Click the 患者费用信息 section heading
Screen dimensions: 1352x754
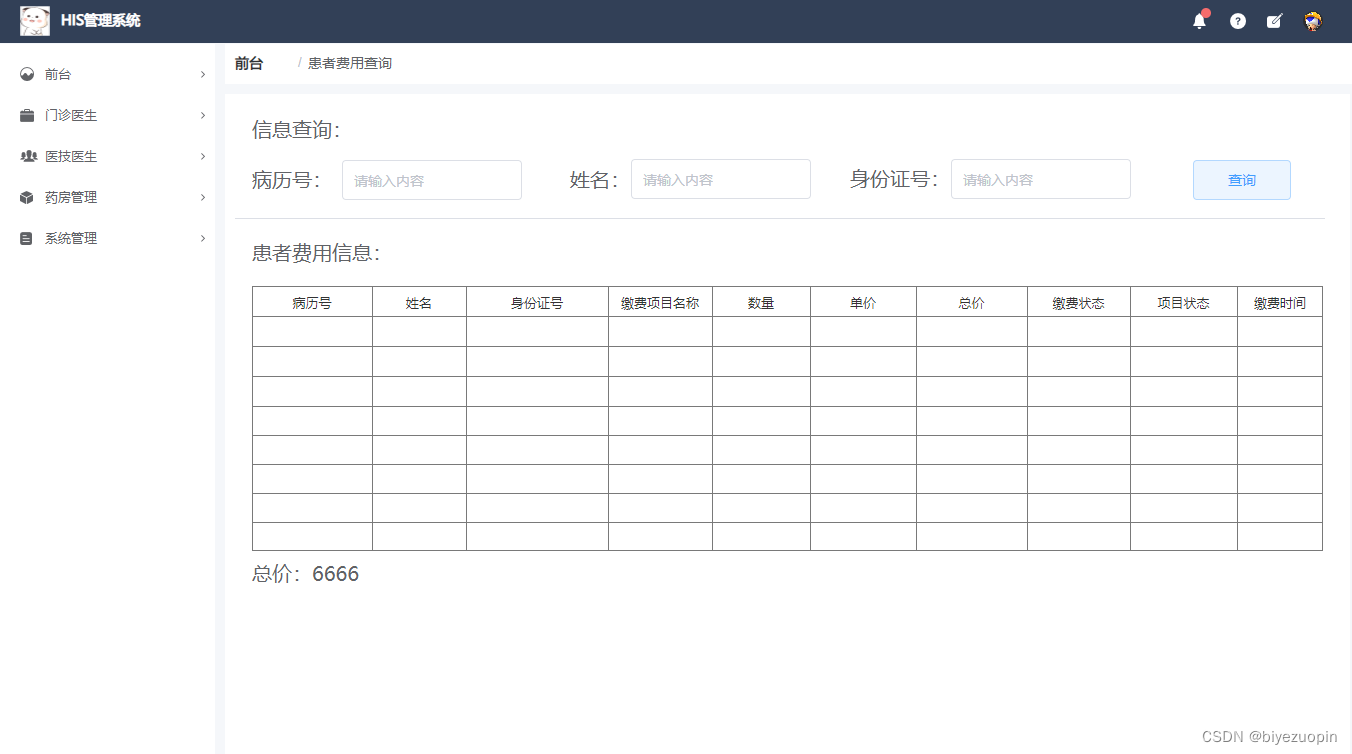[316, 253]
